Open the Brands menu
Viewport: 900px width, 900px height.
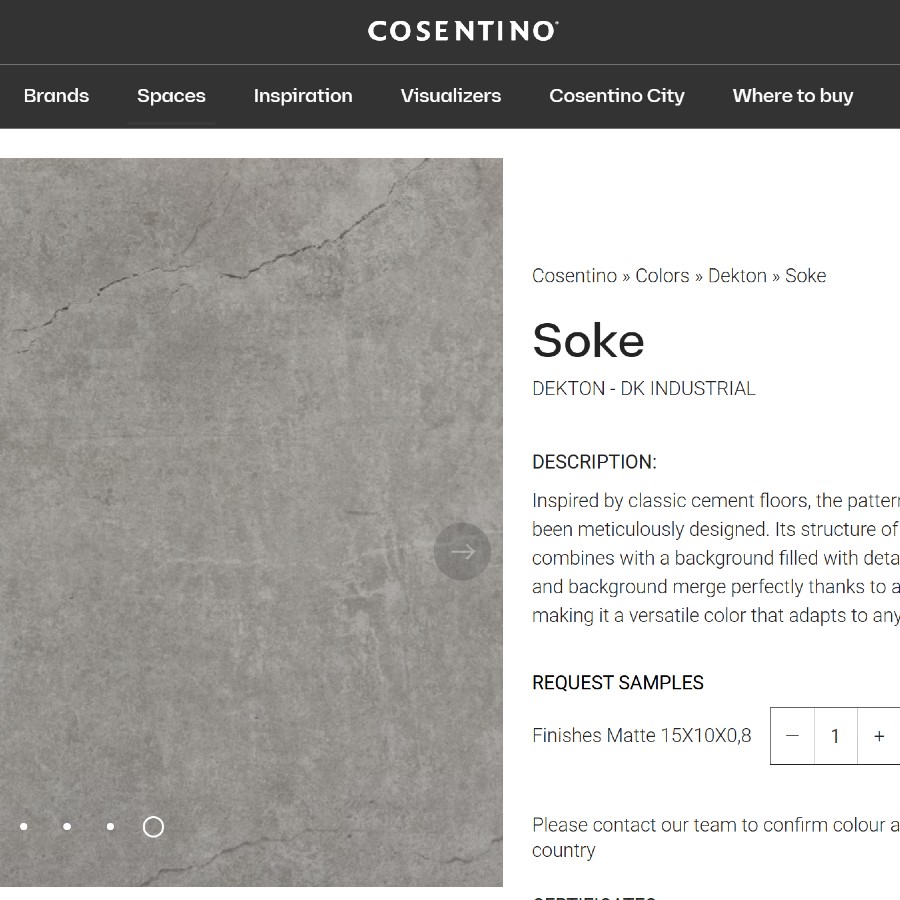tap(56, 96)
